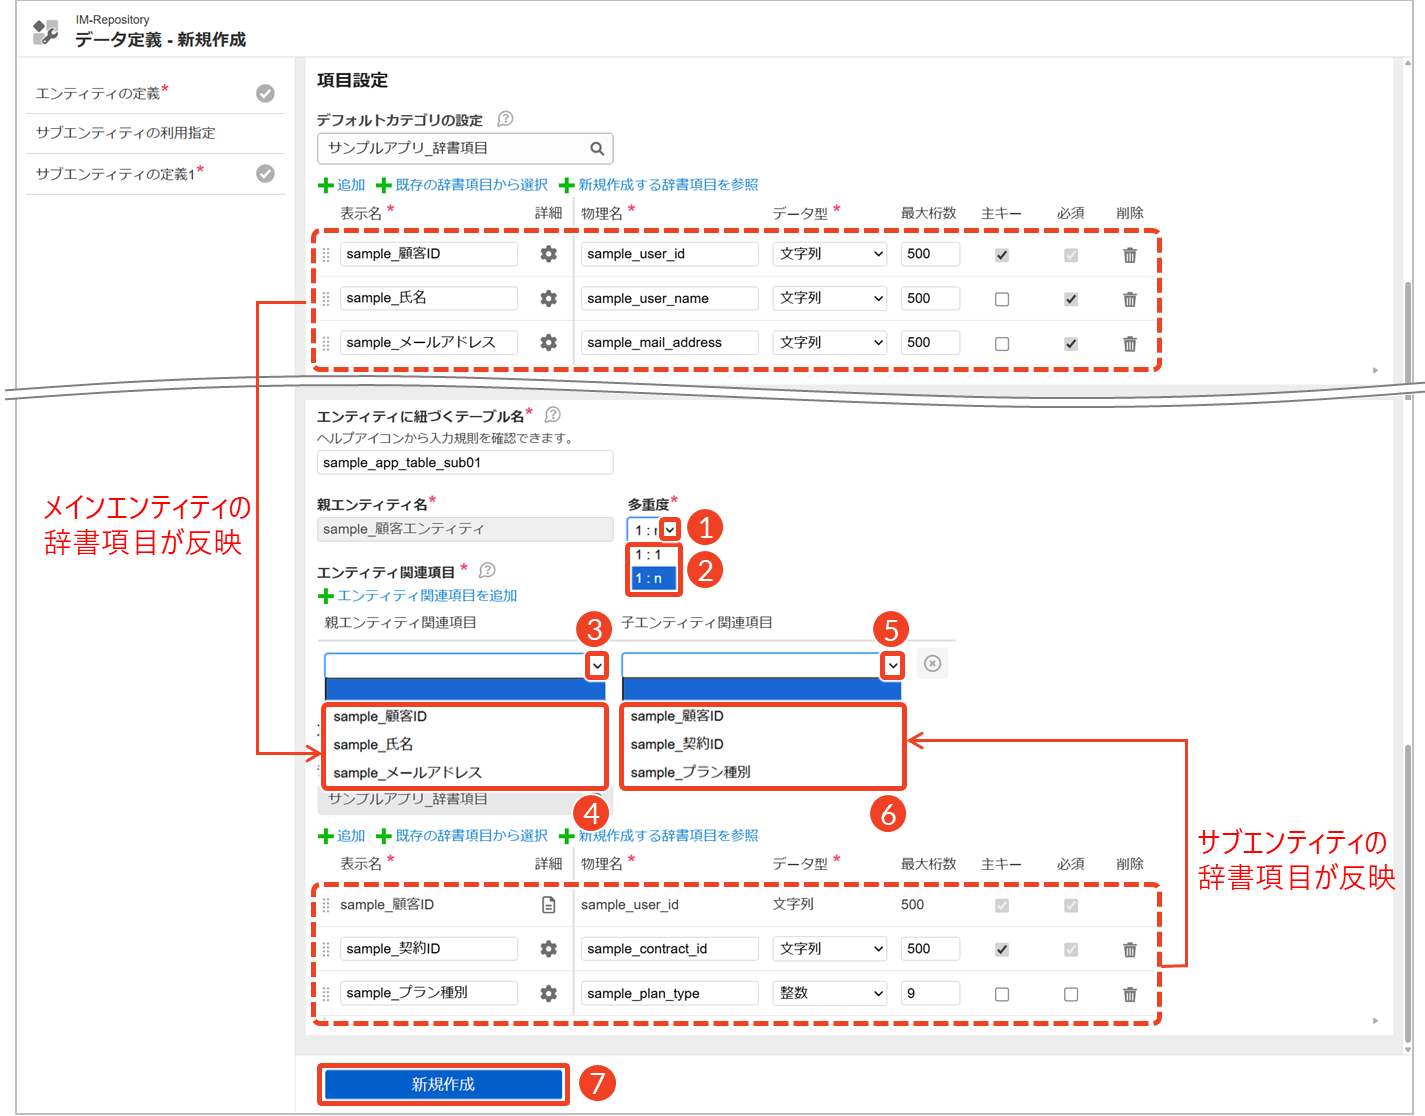
Task: Open document detail icon for sample_顧客ID
Action: coord(548,905)
